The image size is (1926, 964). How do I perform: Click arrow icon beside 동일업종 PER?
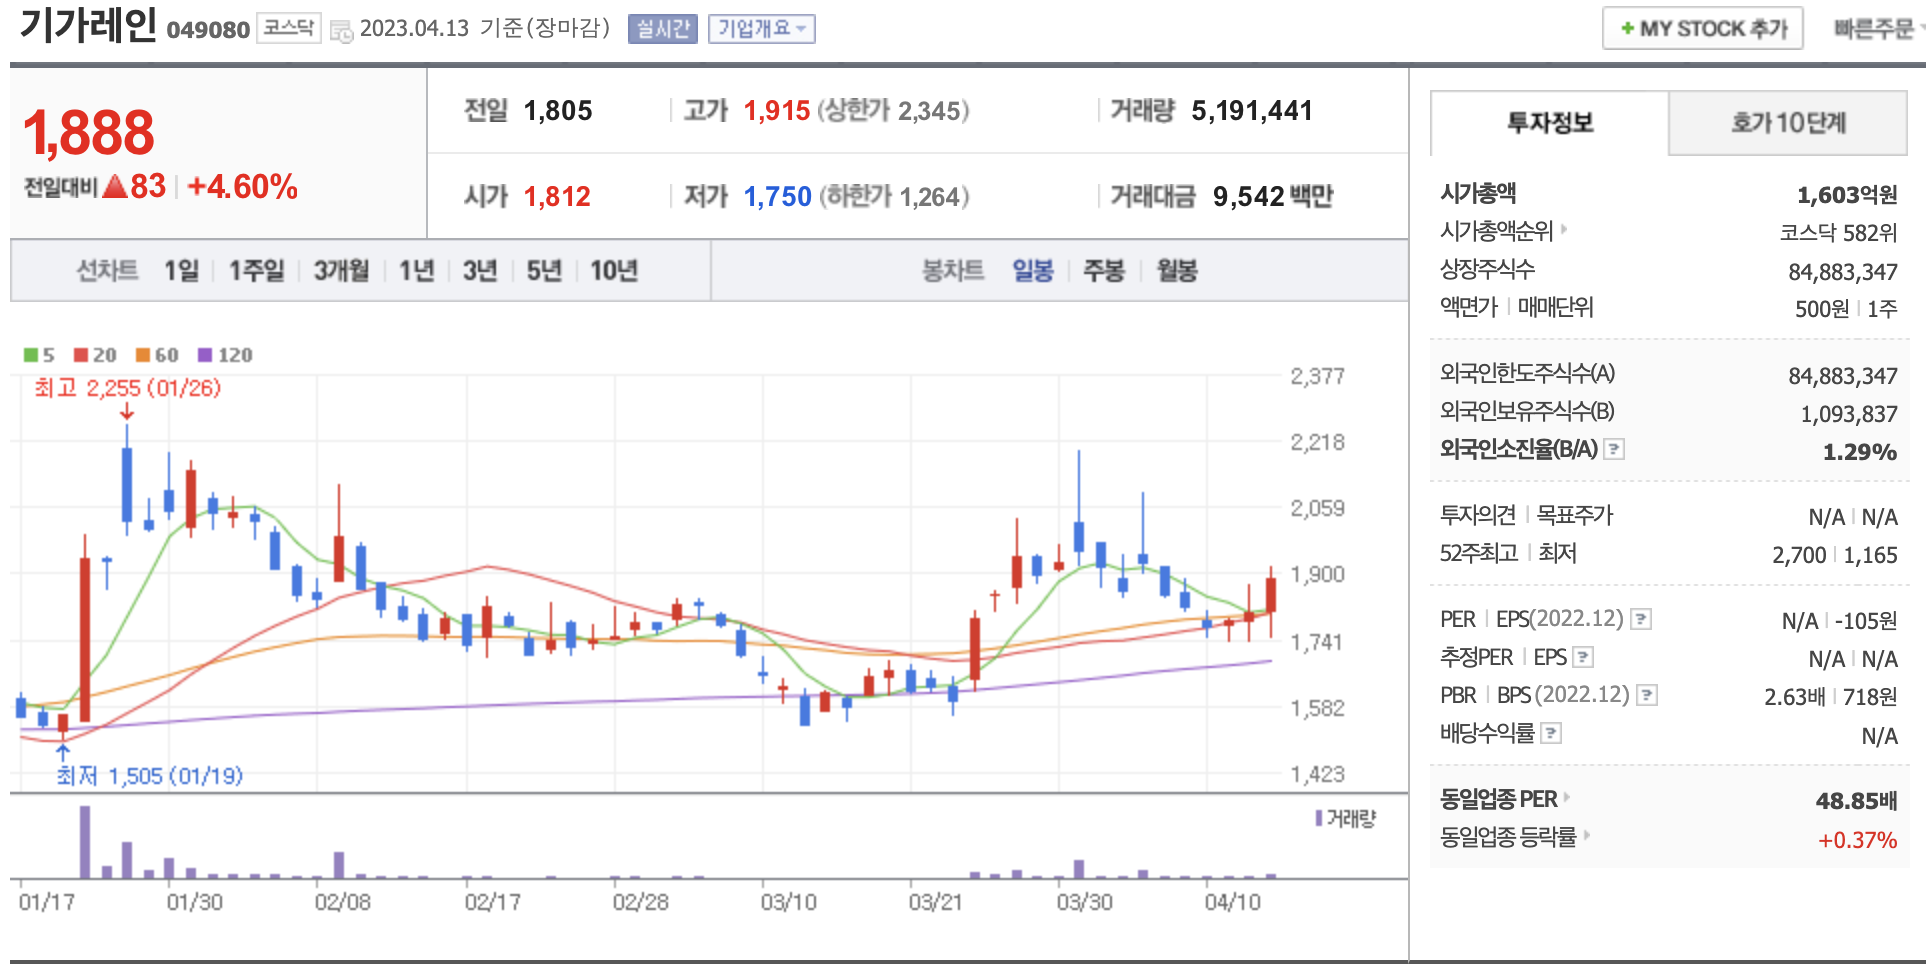(1567, 798)
